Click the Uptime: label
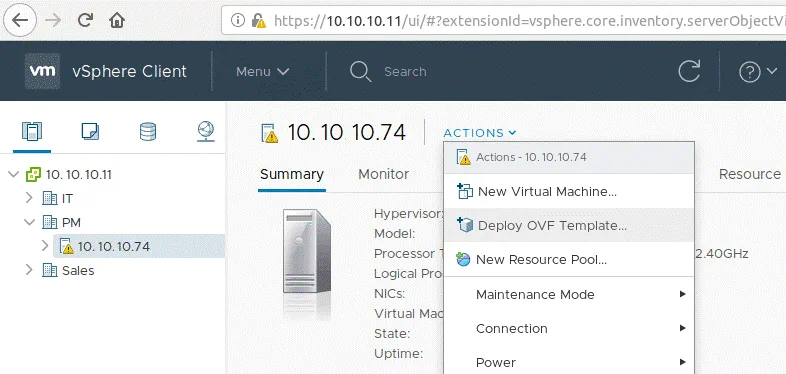Screen dimensions: 786x374 pyautogui.click(x=399, y=353)
